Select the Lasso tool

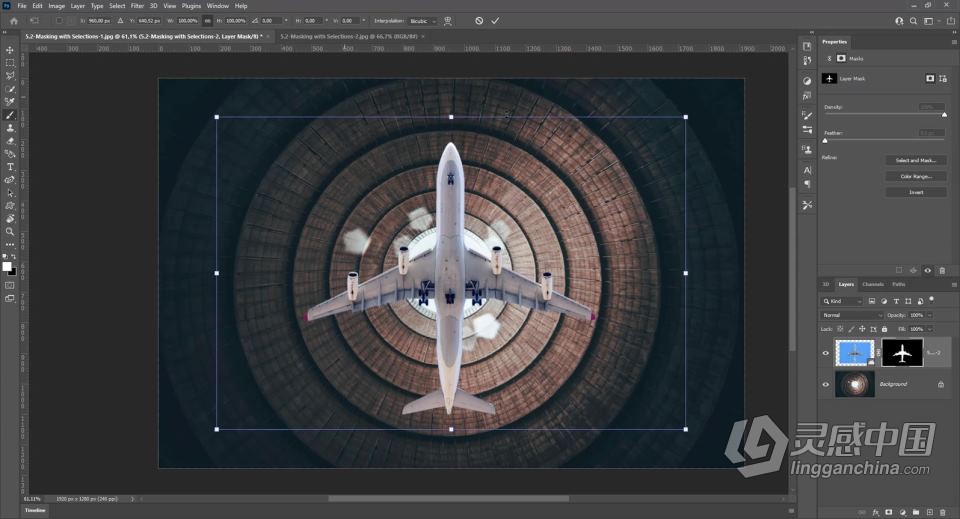pyautogui.click(x=10, y=76)
